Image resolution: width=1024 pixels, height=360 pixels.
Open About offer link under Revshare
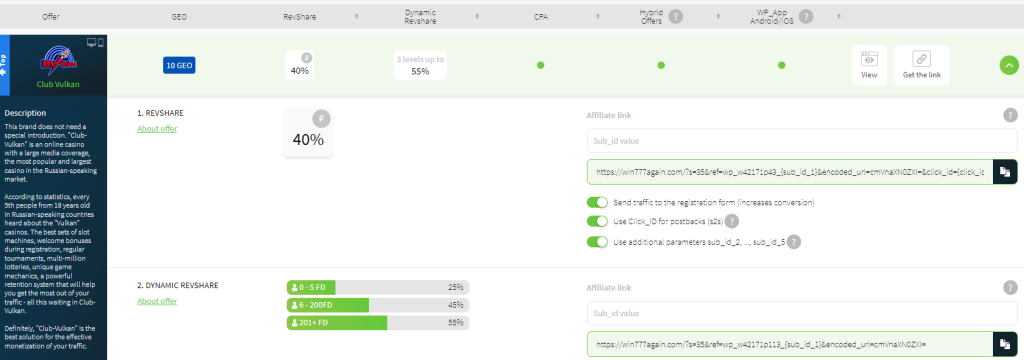click(157, 129)
